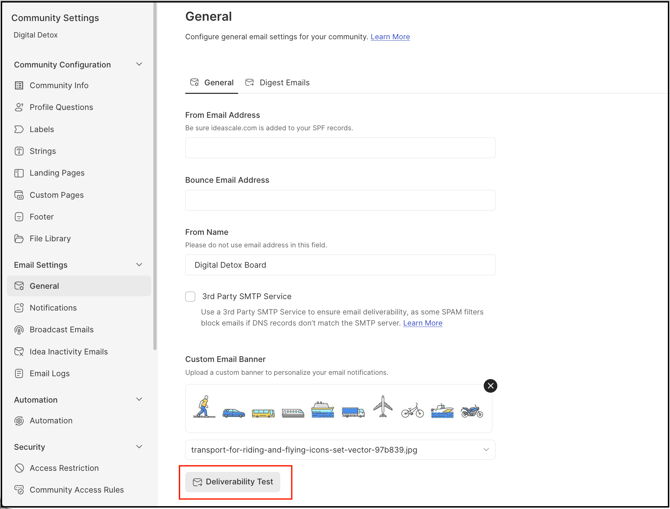Click the Landing Pages icon

19,173
